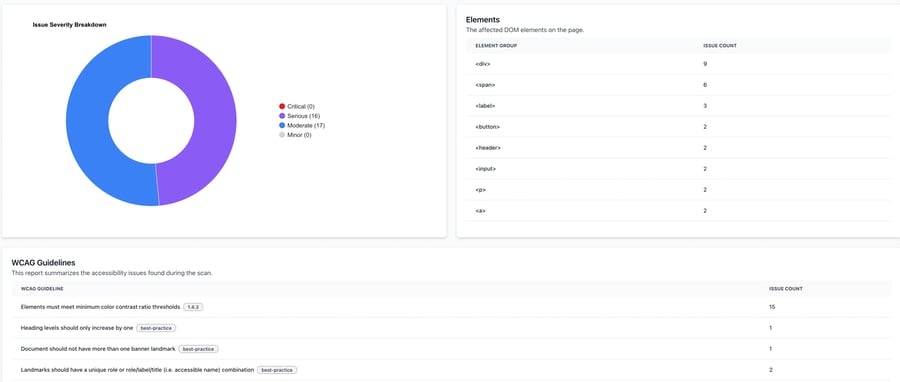
Task: Click the blue Moderate legend dot
Action: (x=282, y=125)
